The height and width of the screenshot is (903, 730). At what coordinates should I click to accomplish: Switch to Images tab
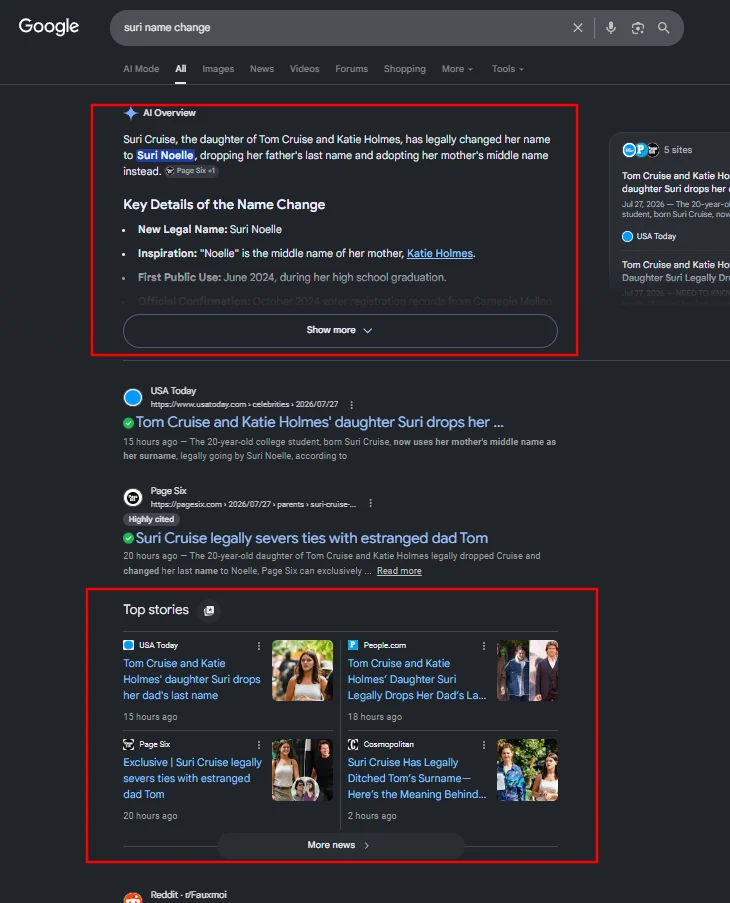pos(218,69)
